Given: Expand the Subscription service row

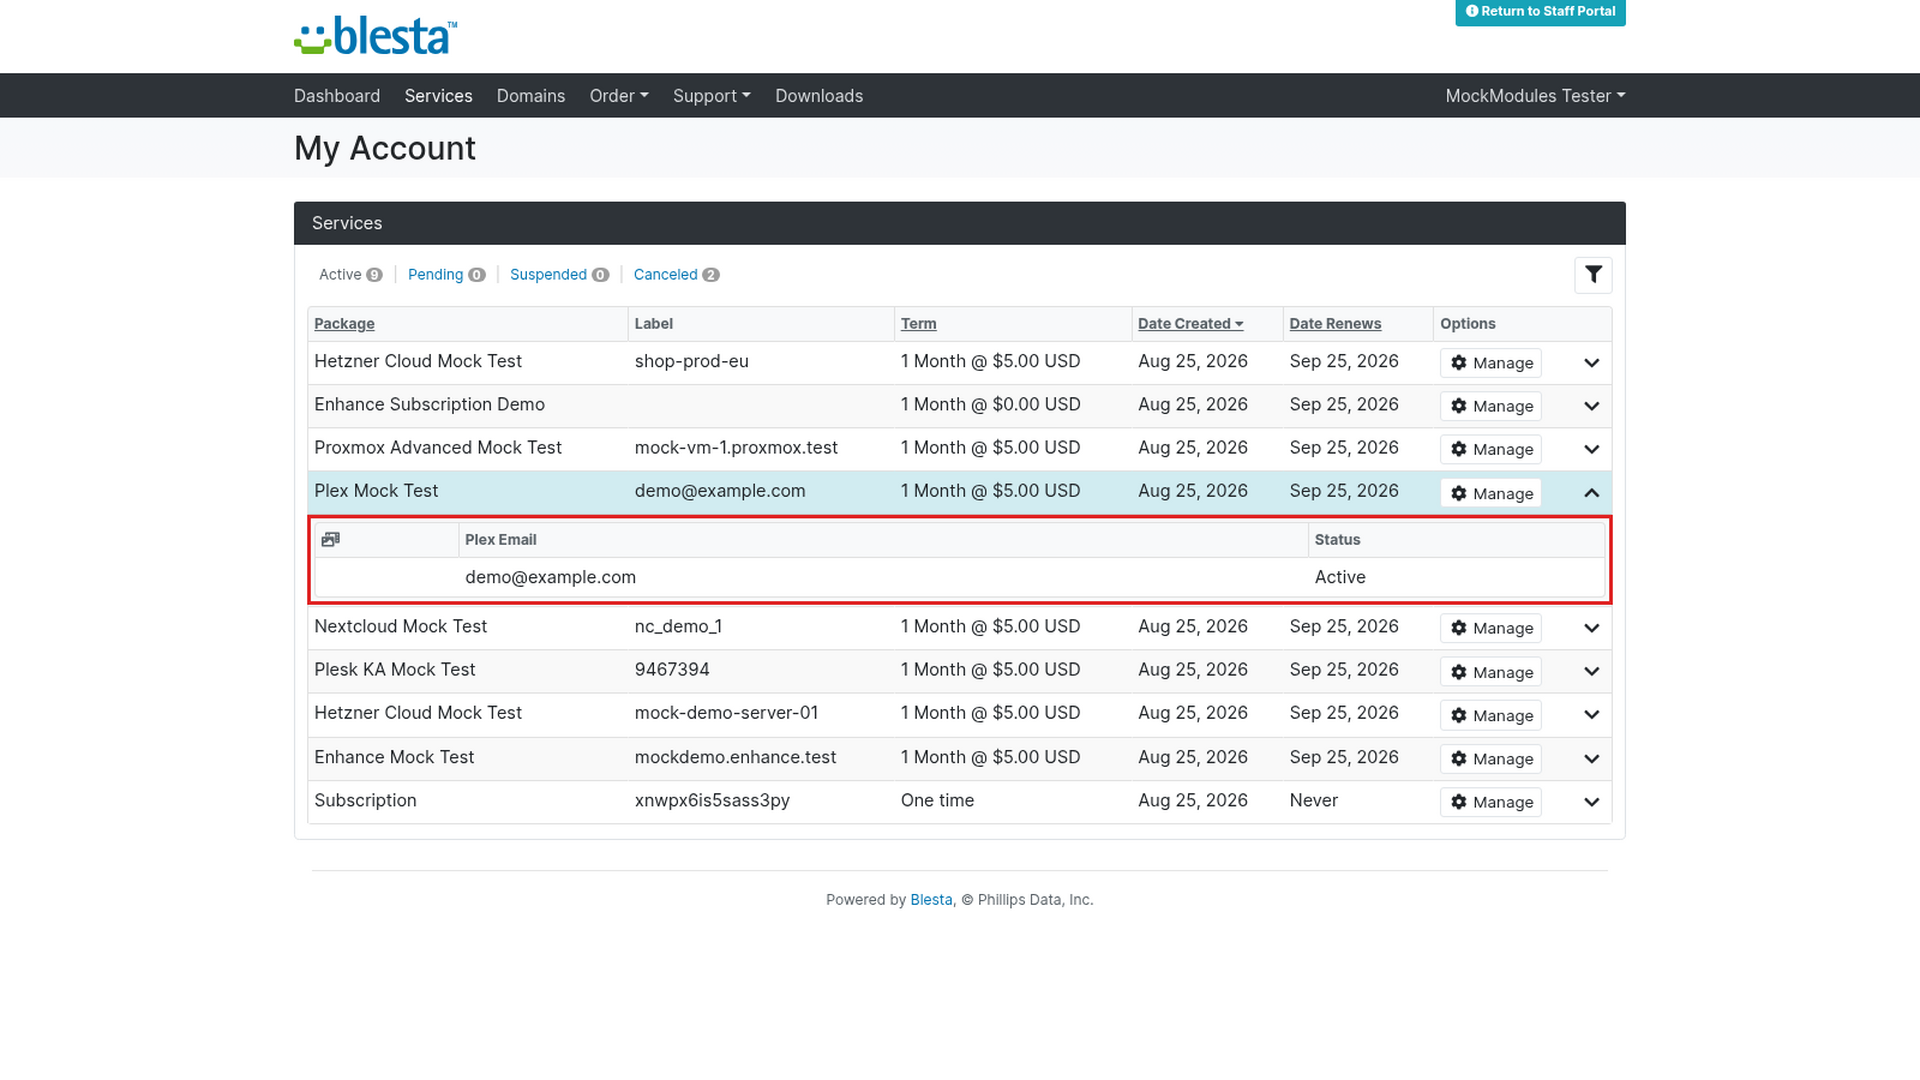Looking at the screenshot, I should pos(1592,802).
